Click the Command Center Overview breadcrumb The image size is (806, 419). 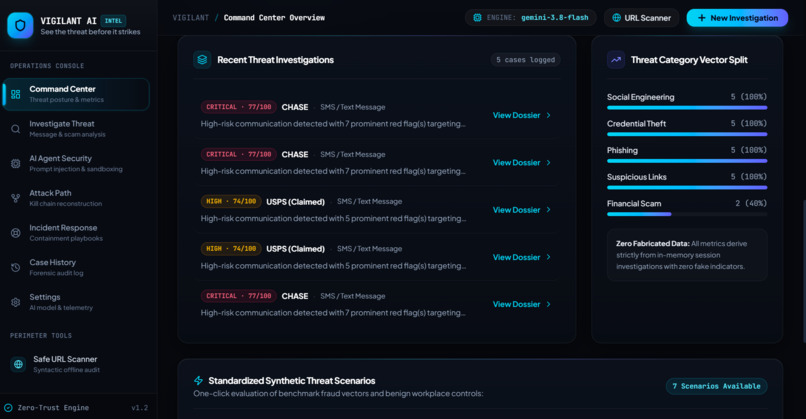(x=274, y=17)
